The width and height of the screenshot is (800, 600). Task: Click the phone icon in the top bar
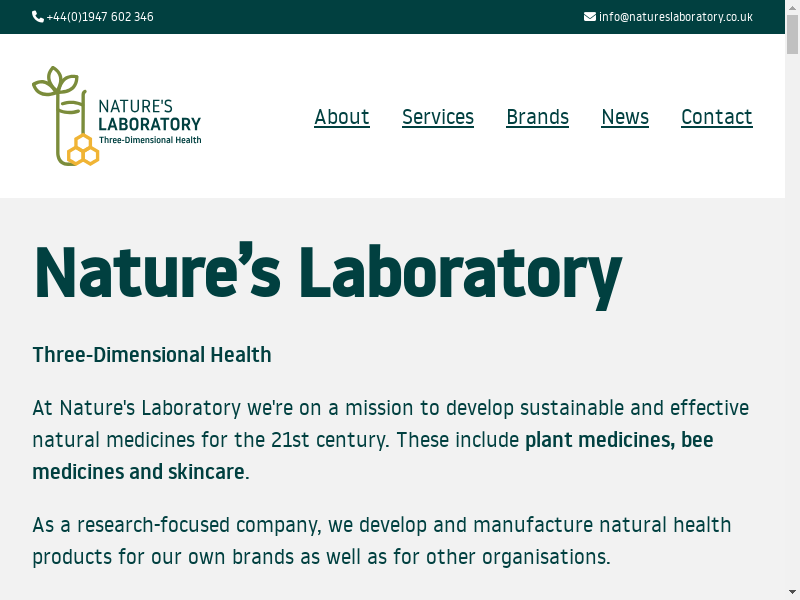click(x=38, y=17)
